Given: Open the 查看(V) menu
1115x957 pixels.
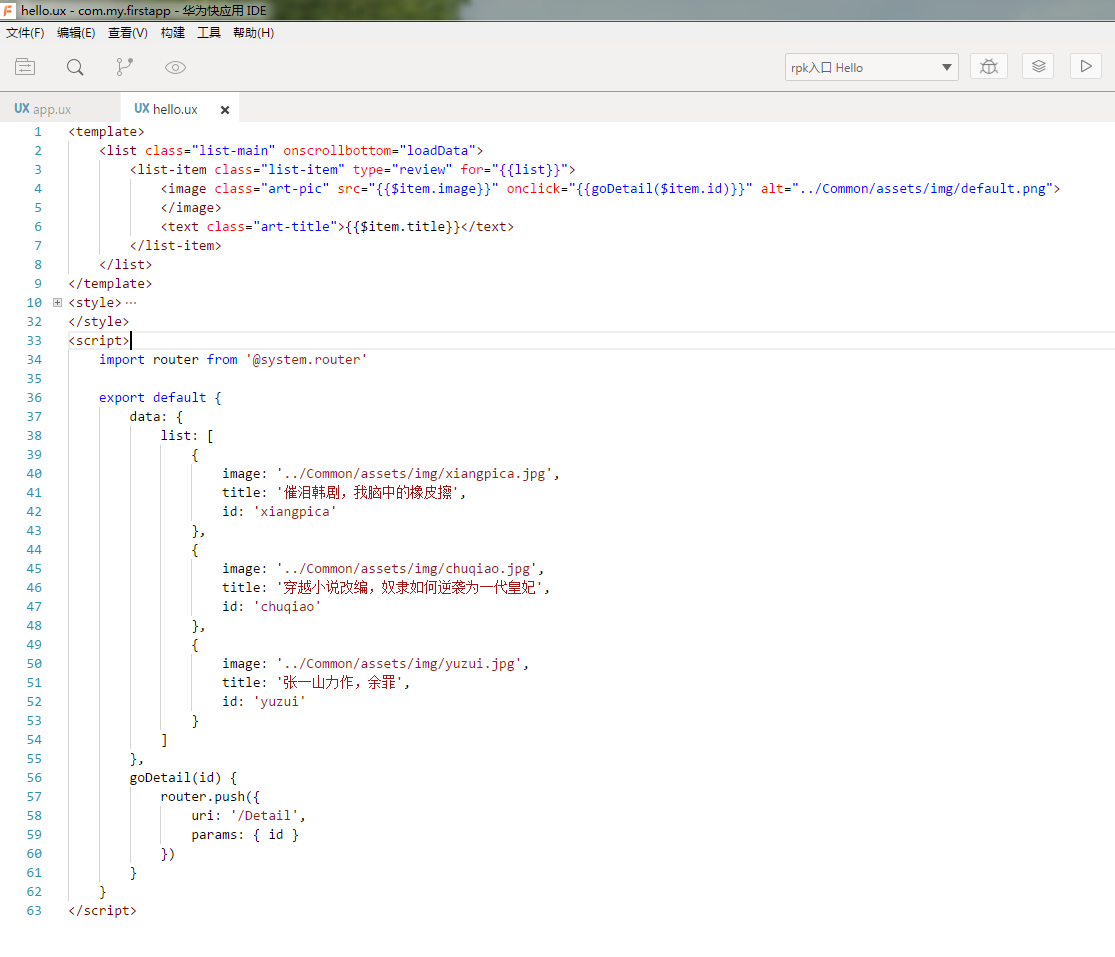Looking at the screenshot, I should pos(128,33).
